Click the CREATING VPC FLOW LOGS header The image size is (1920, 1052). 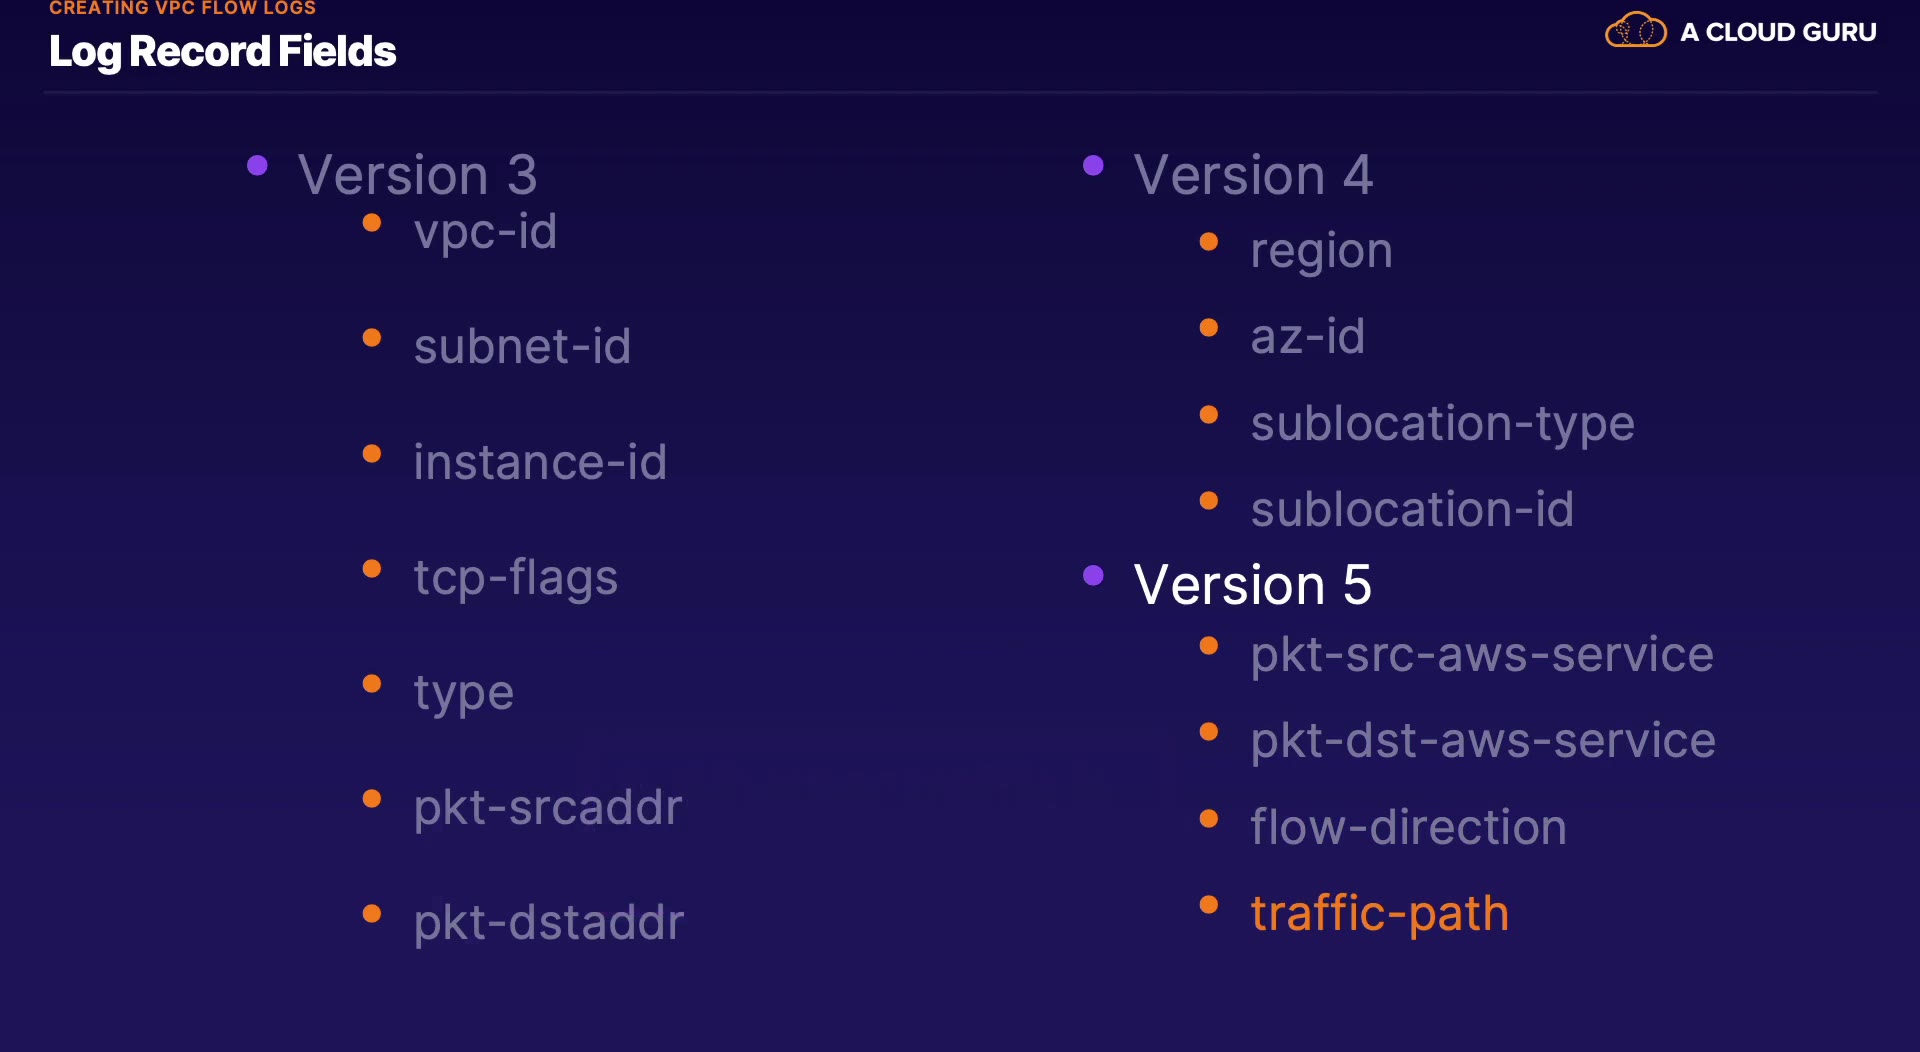[182, 8]
